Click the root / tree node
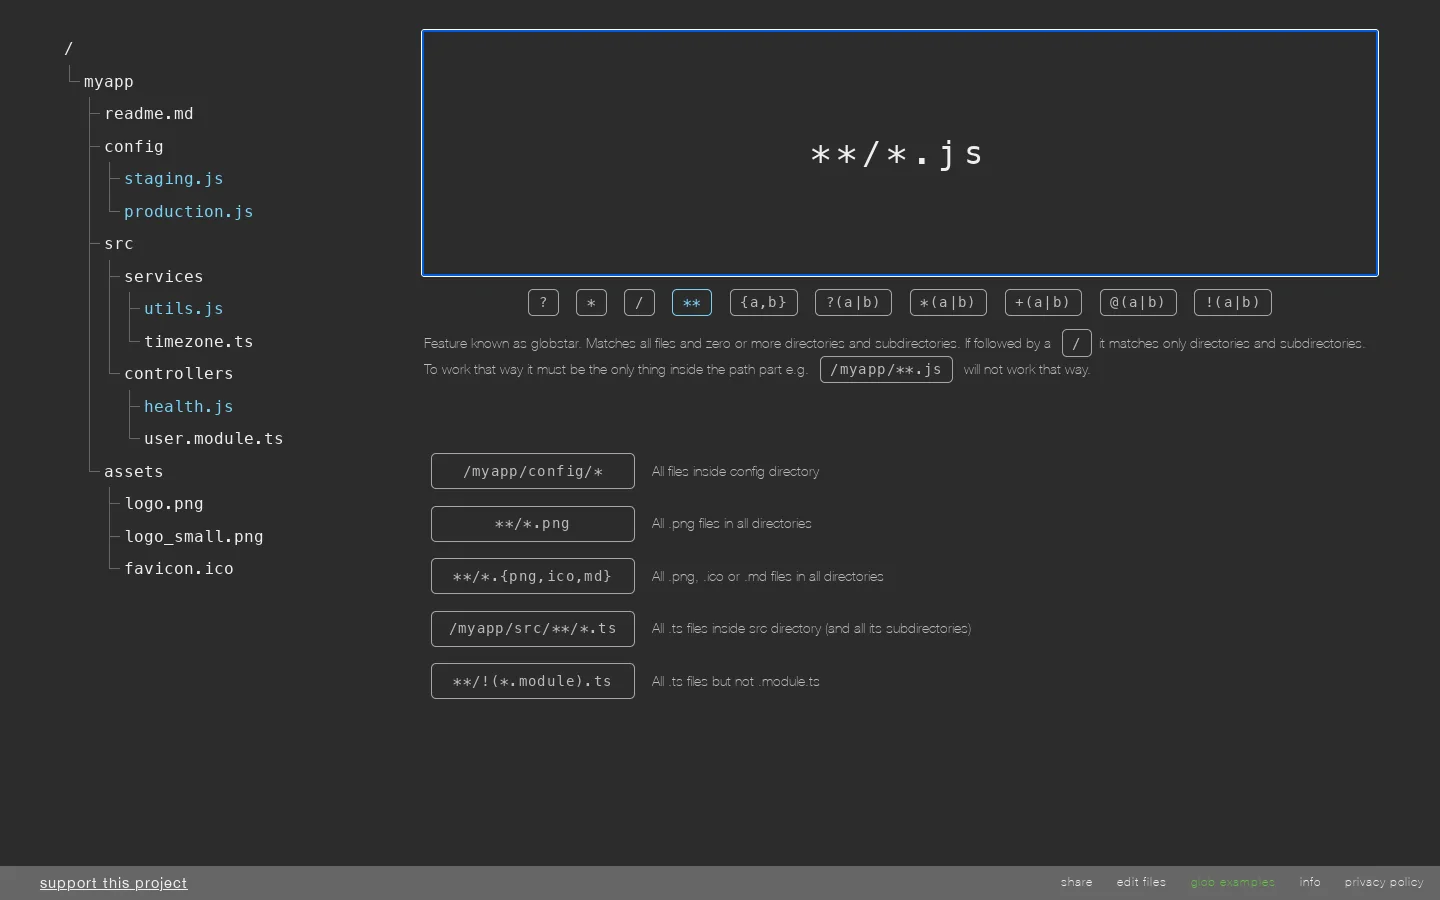 [69, 48]
